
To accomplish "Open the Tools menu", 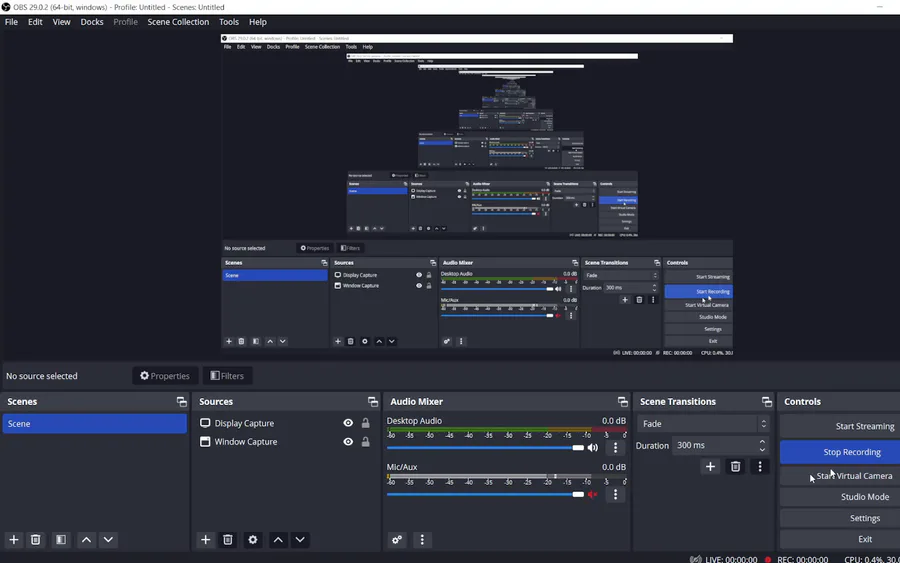I will coord(229,22).
